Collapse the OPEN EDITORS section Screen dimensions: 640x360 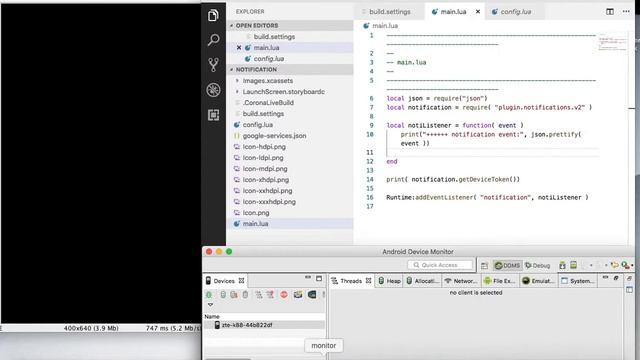point(231,25)
